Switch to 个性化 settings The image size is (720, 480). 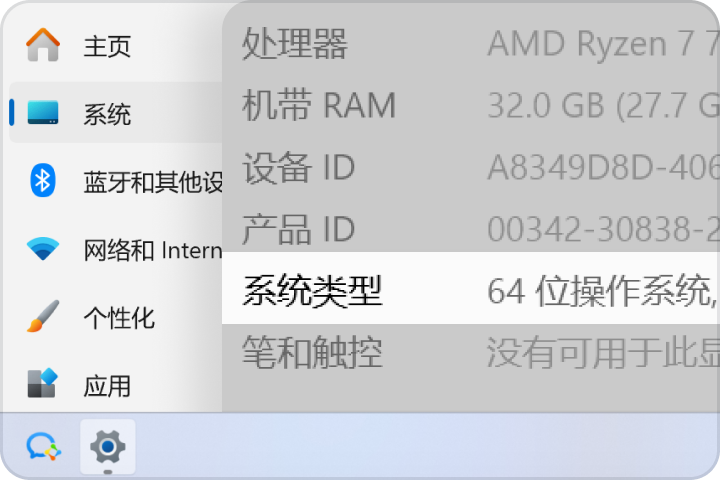point(118,318)
